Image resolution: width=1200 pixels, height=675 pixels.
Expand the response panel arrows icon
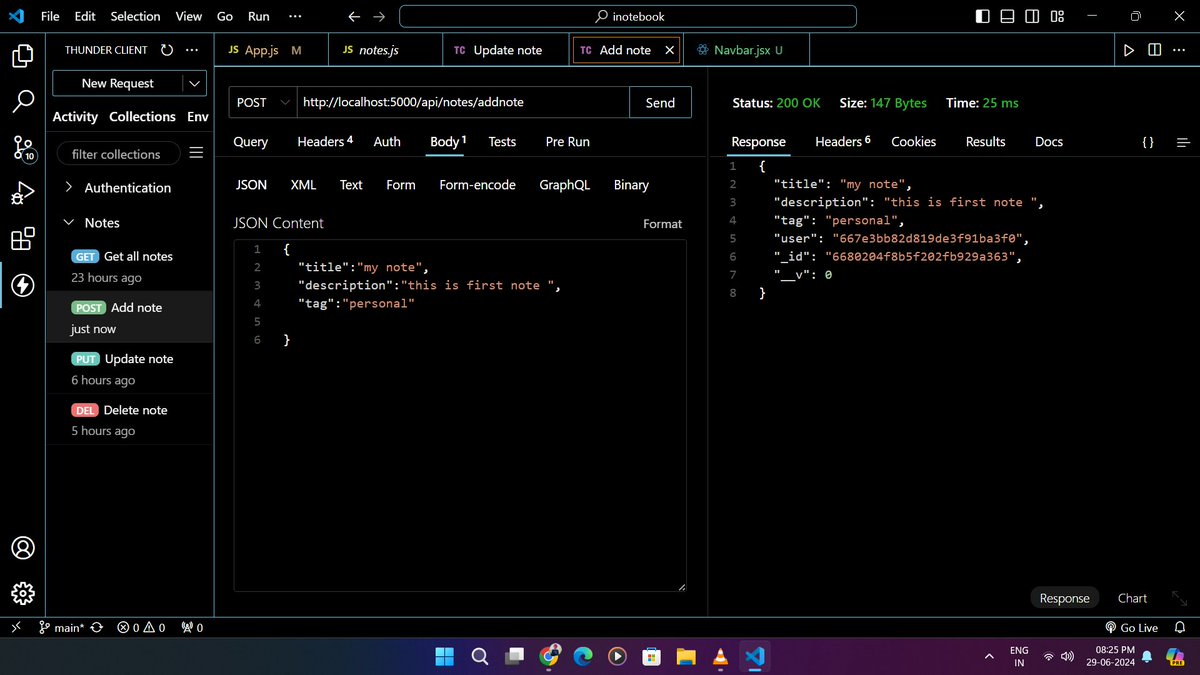tap(1179, 598)
